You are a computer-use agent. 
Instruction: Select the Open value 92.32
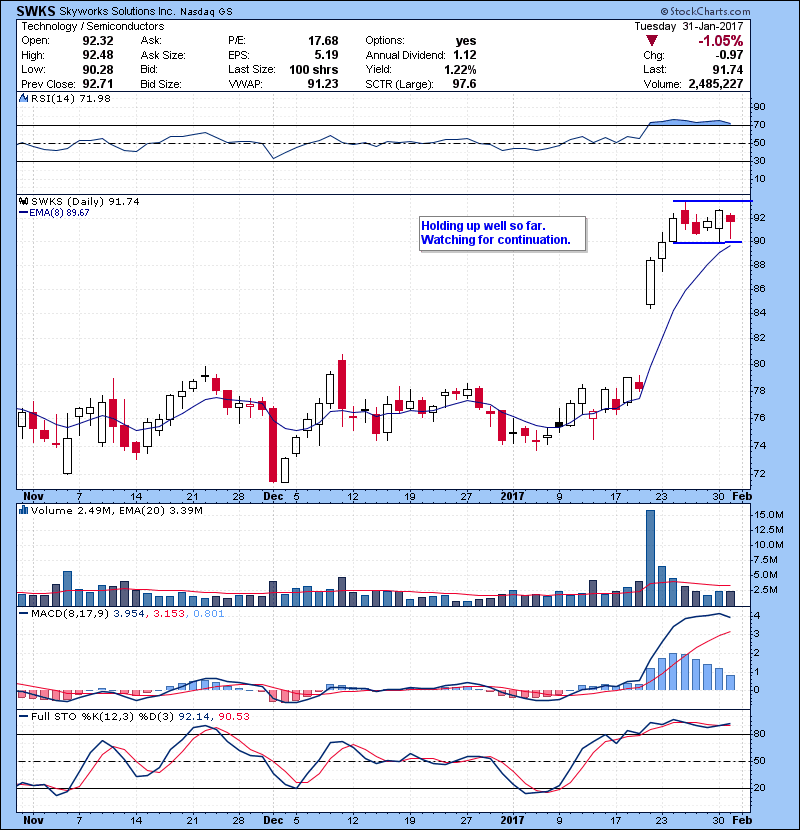point(97,41)
